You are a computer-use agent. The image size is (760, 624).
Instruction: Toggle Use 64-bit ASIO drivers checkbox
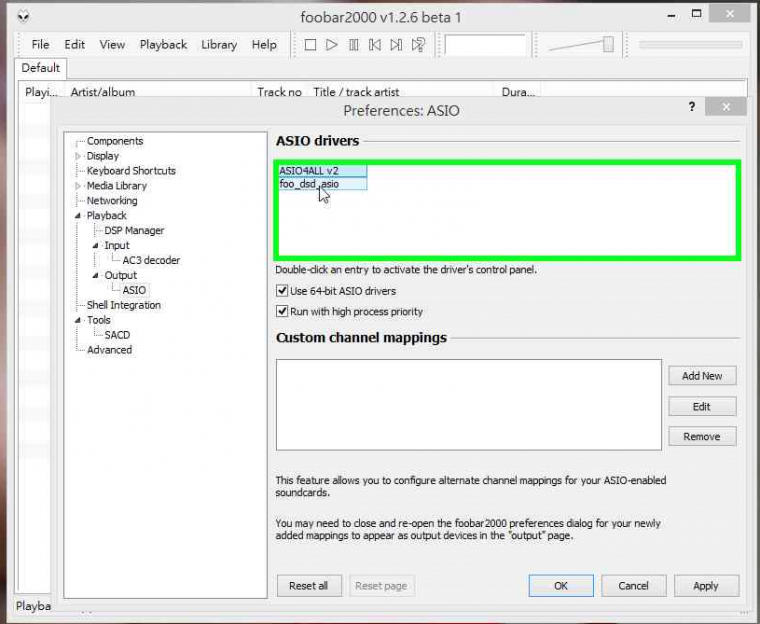282,291
